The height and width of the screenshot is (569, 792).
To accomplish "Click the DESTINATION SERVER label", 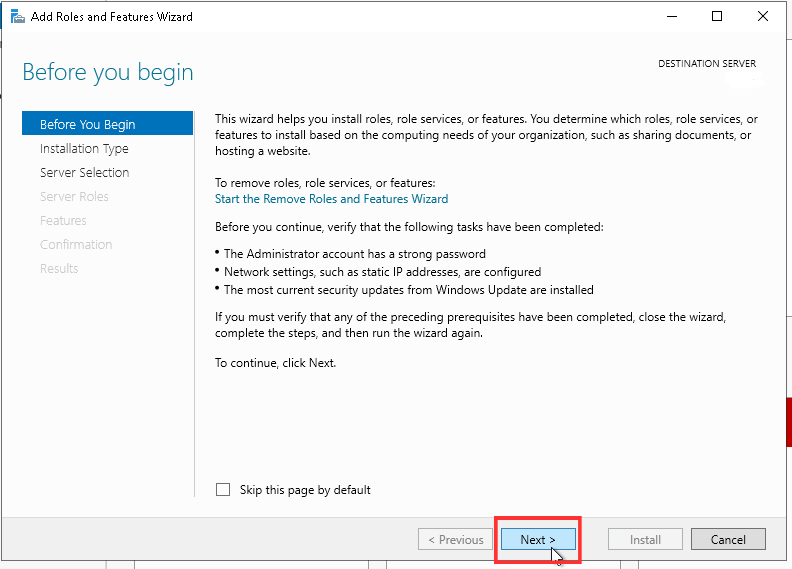I will click(x=707, y=64).
